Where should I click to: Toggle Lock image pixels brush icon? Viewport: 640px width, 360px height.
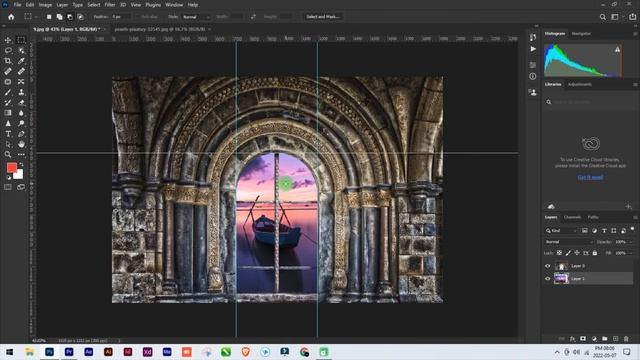568,253
